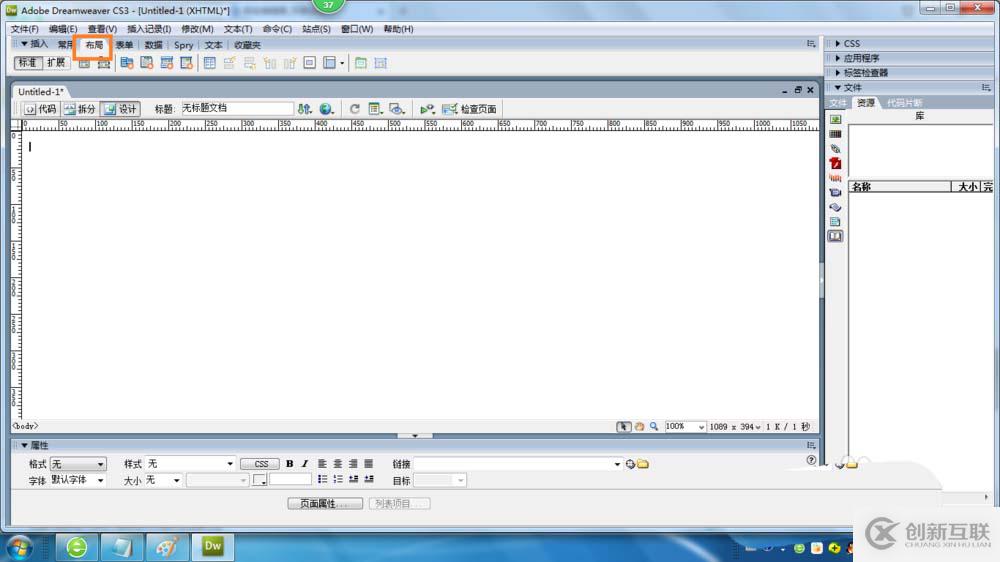This screenshot has height=562, width=1000.
Task: Click the text color swatch box
Action: click(x=259, y=480)
